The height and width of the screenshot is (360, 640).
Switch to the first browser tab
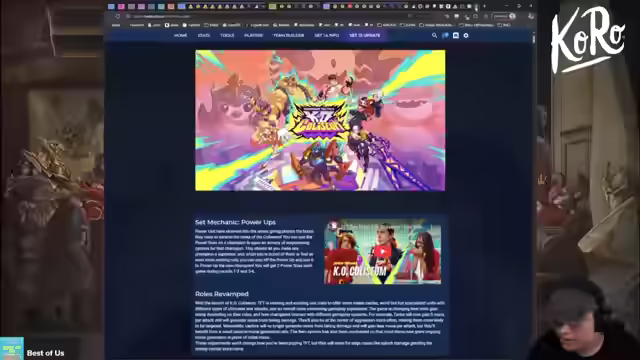[x=111, y=6]
